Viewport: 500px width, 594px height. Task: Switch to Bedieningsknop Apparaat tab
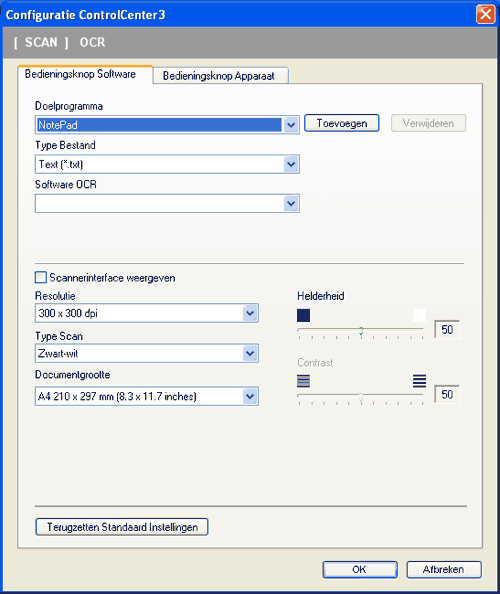221,75
